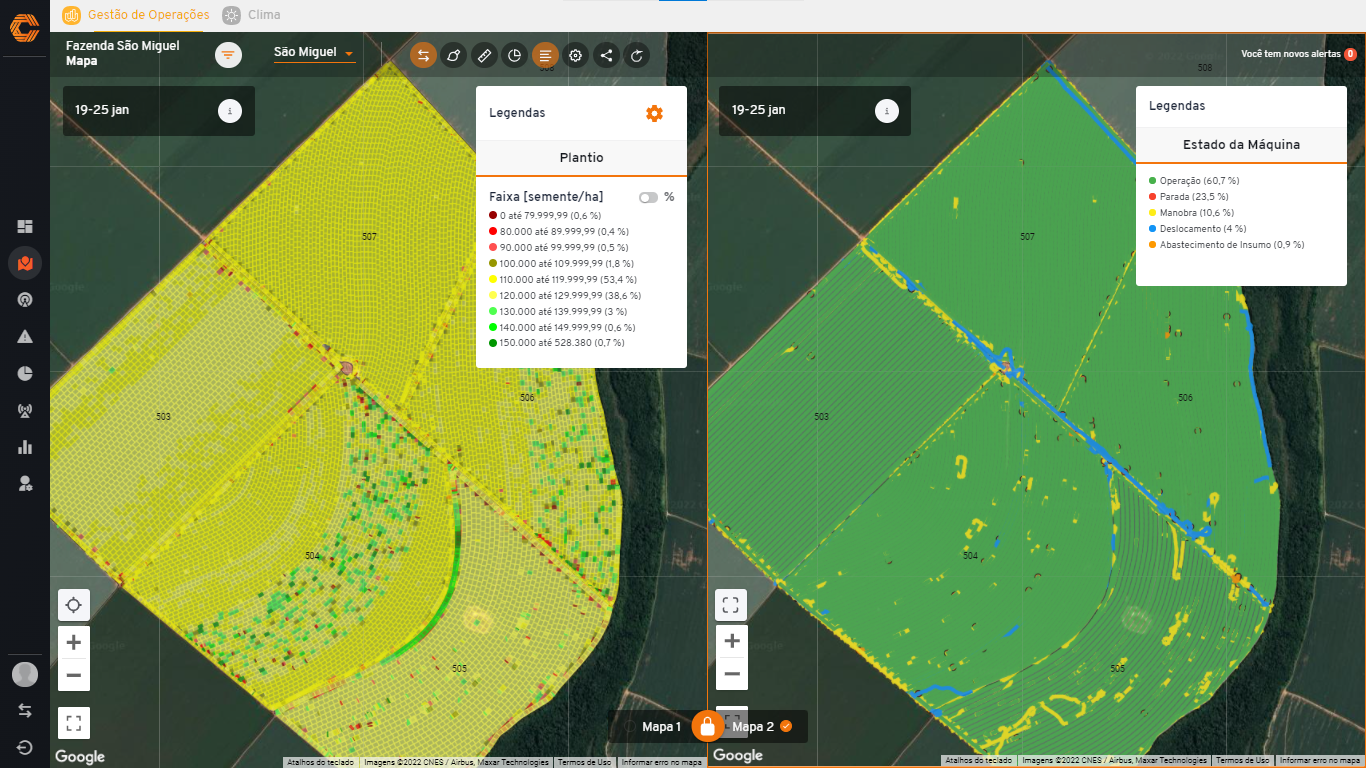Click the Estado da Máquina legend header
The width and height of the screenshot is (1366, 768).
click(x=1241, y=145)
